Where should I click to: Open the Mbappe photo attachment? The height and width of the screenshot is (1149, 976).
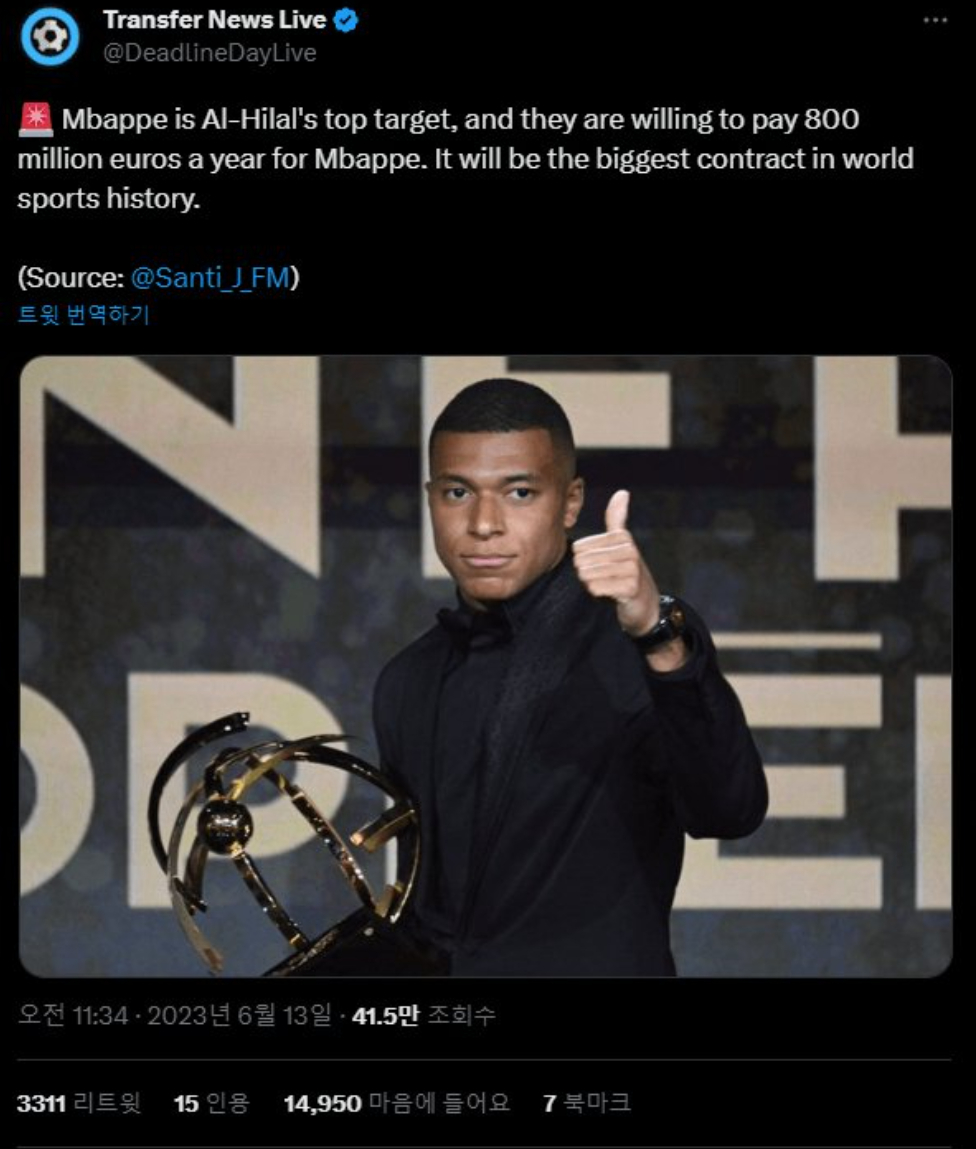pos(486,666)
